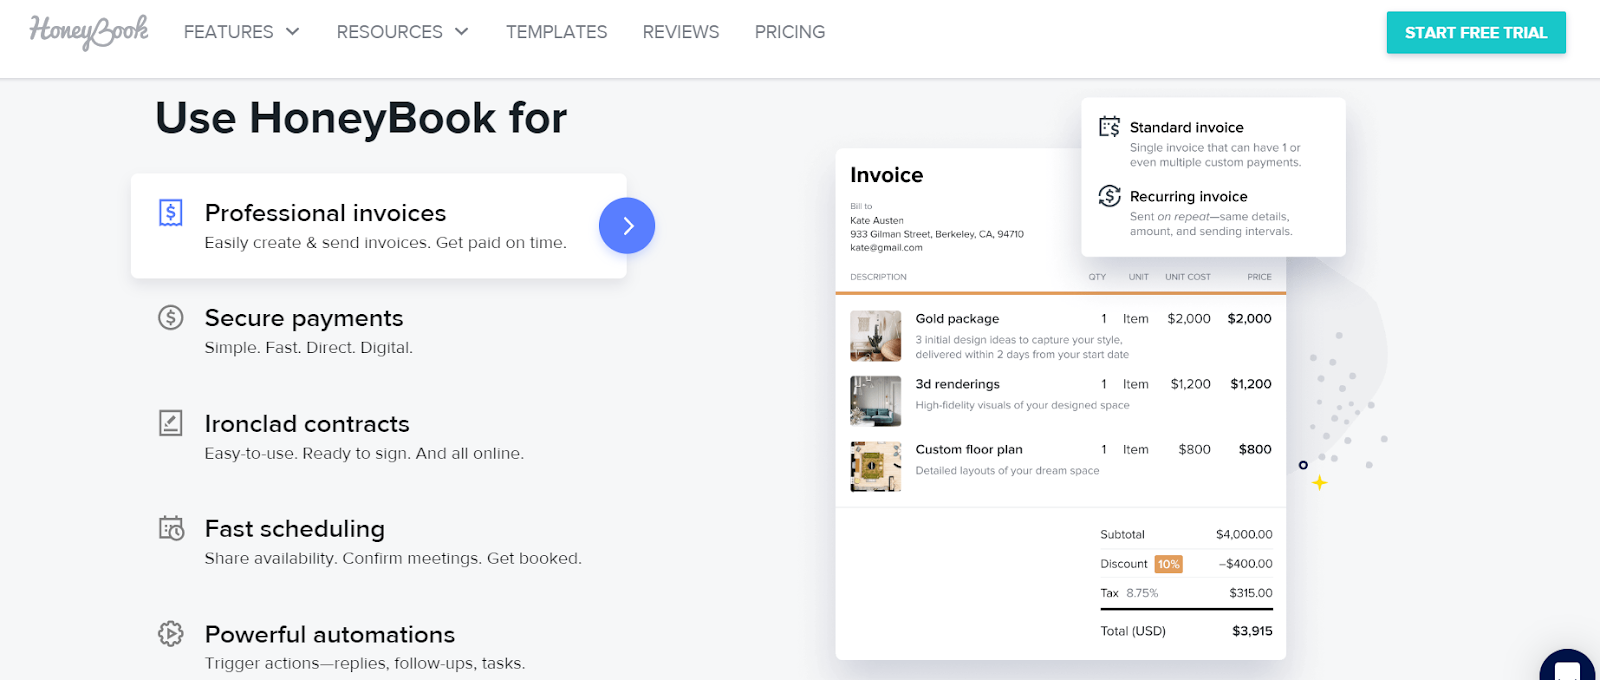This screenshot has width=1600, height=680.
Task: Open the Pricing page
Action: click(x=790, y=32)
